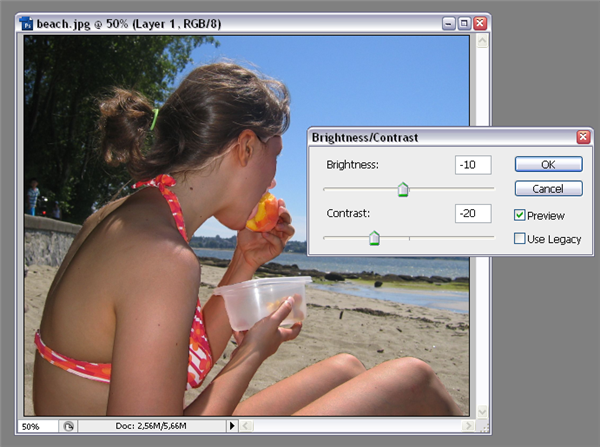
Task: Click the Contrast label
Action: pyautogui.click(x=348, y=213)
